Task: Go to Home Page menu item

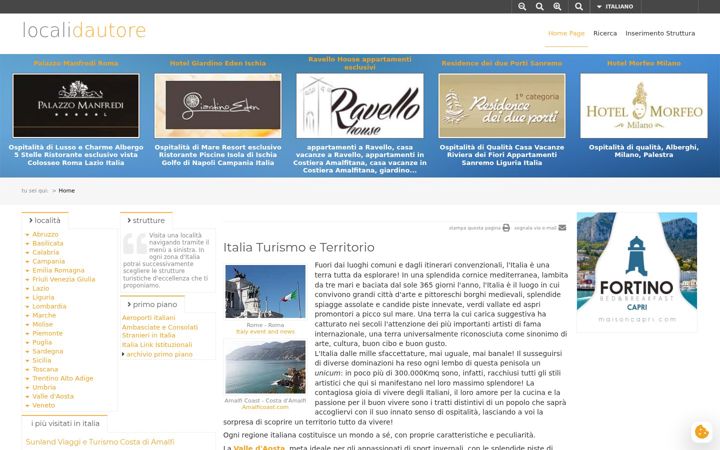Action: pyautogui.click(x=566, y=33)
